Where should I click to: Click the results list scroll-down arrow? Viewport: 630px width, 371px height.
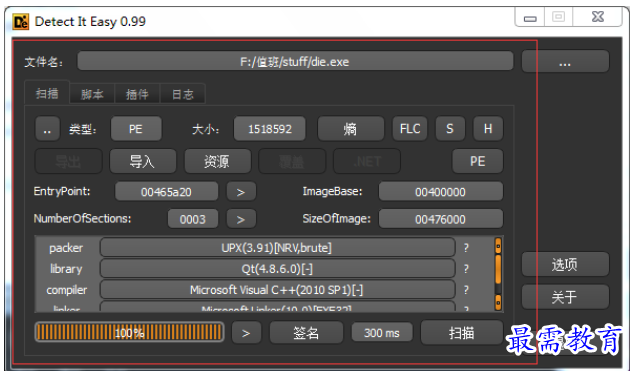[498, 302]
